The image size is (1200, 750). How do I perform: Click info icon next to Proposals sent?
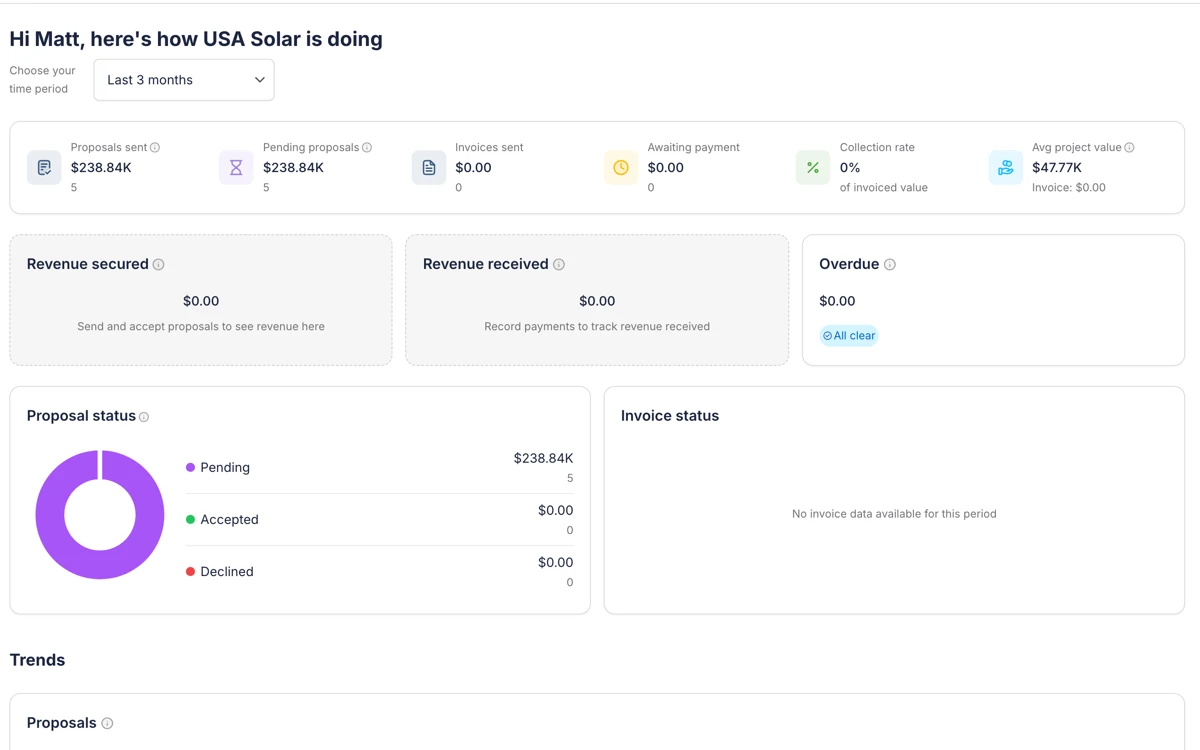click(155, 147)
